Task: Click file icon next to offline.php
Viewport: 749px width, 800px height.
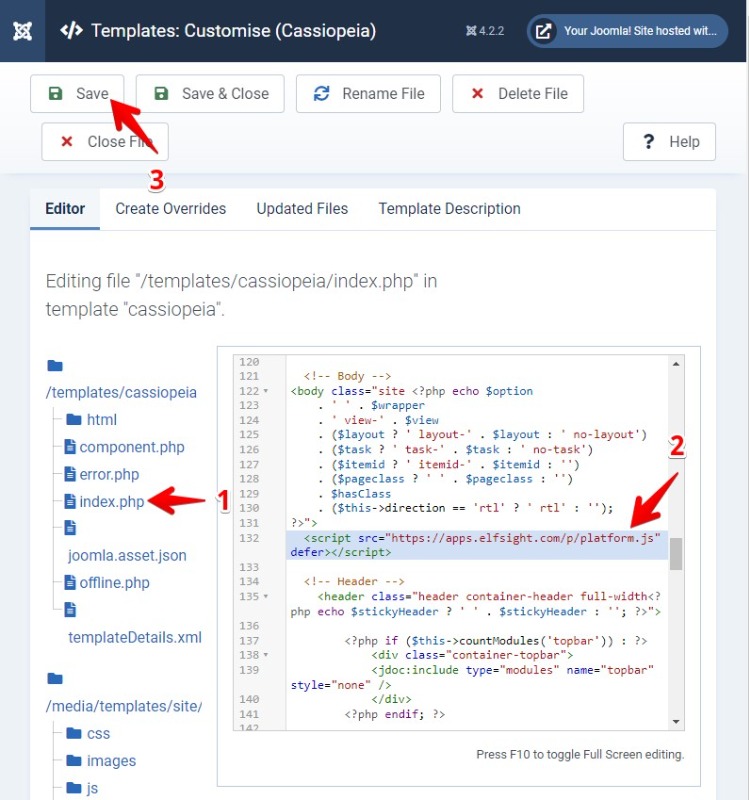Action: click(x=70, y=583)
